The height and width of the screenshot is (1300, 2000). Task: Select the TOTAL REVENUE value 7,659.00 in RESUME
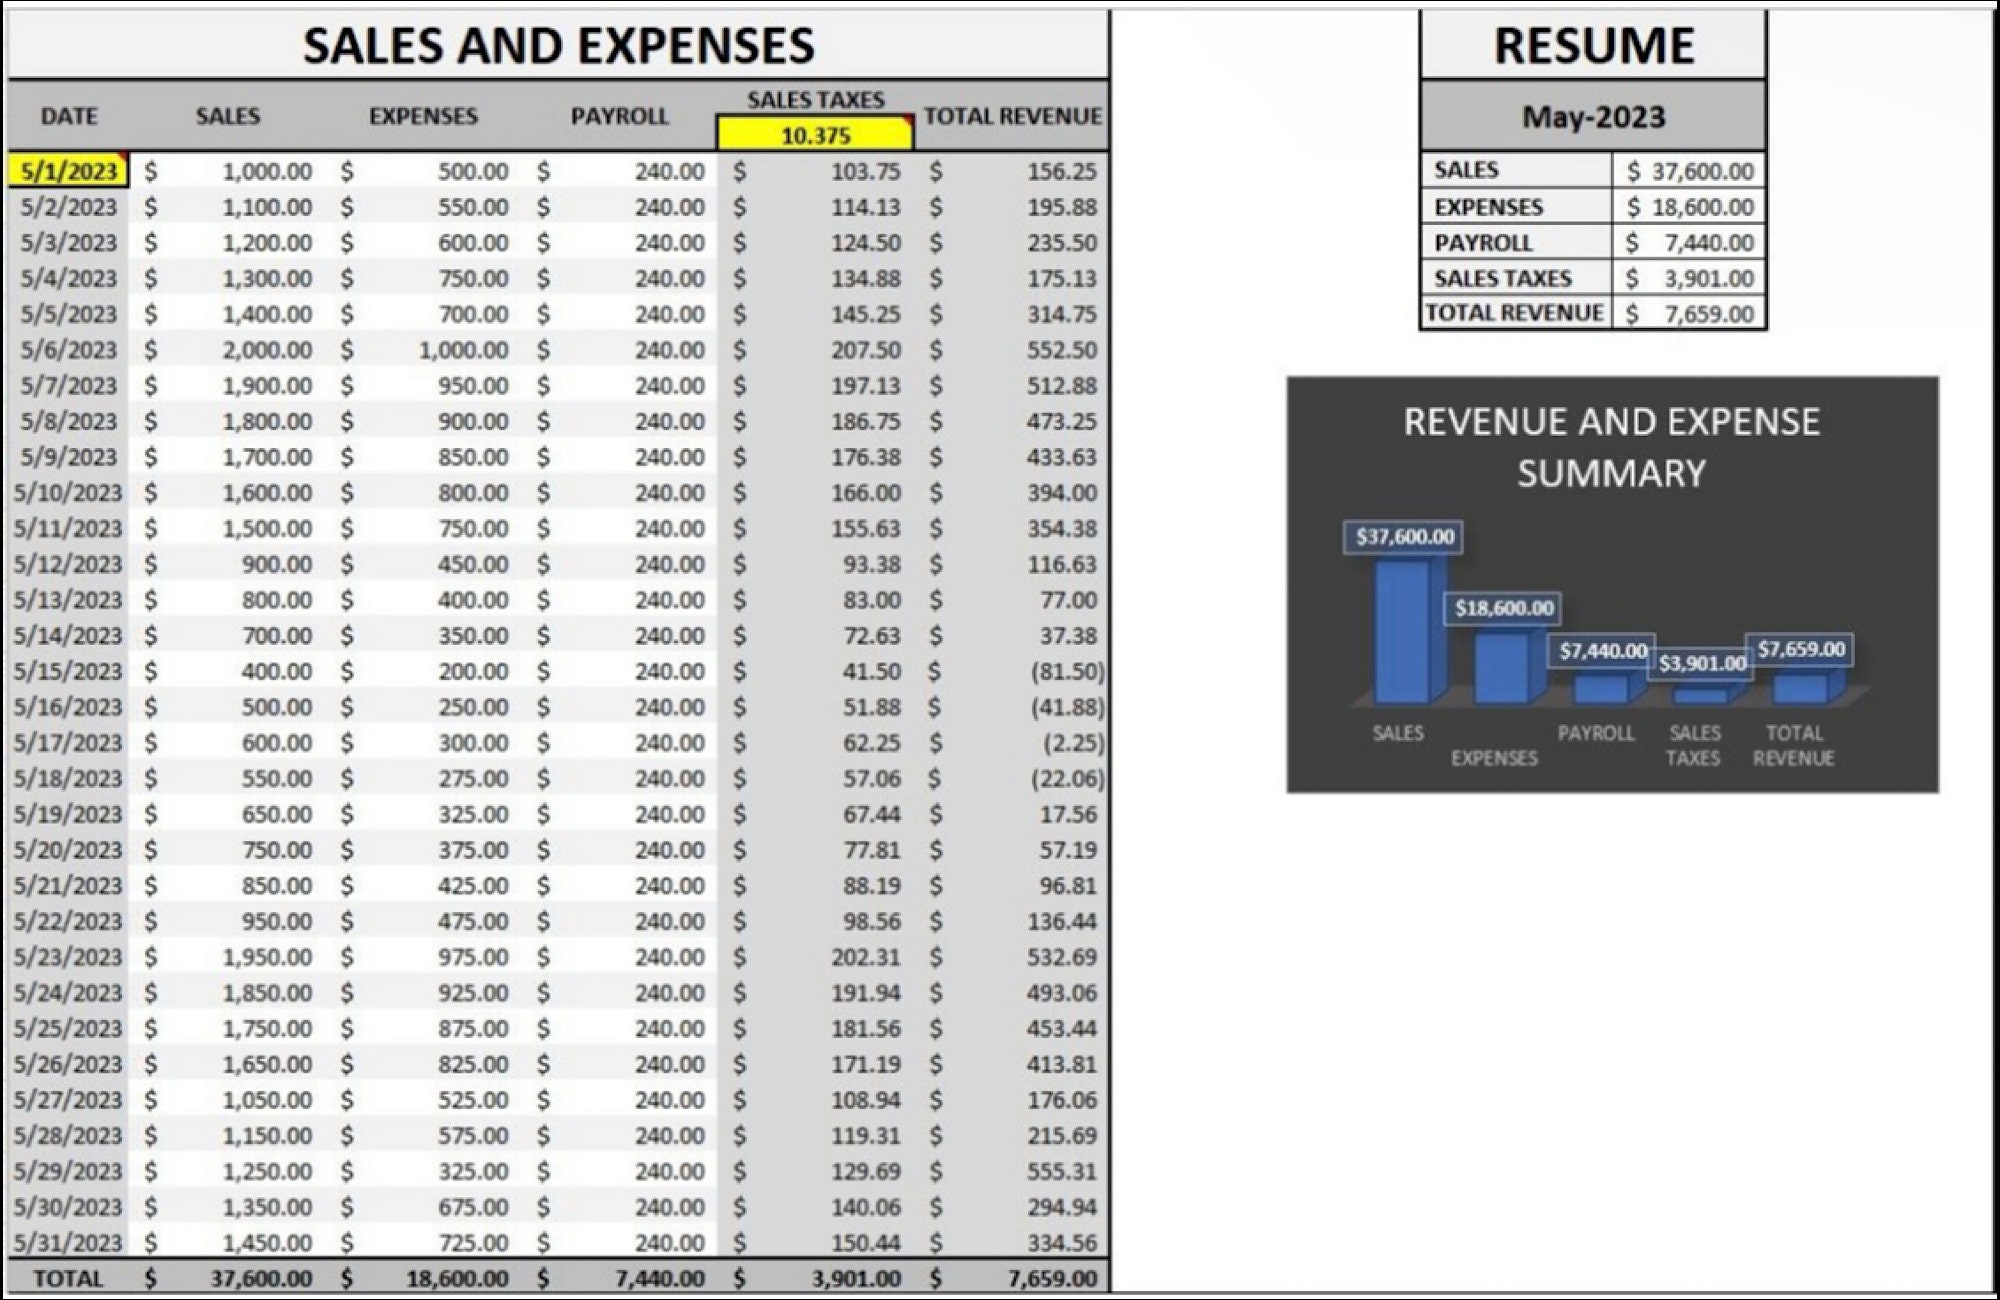pyautogui.click(x=1695, y=312)
